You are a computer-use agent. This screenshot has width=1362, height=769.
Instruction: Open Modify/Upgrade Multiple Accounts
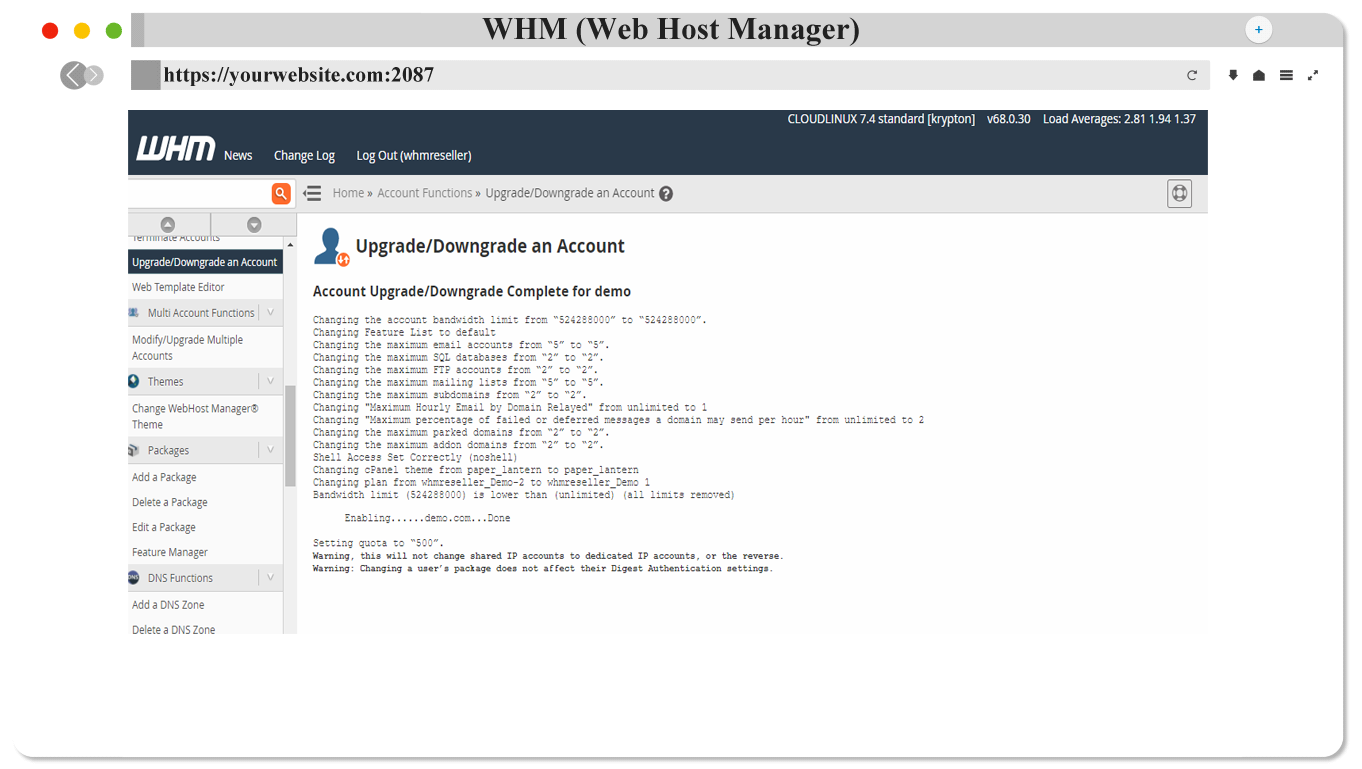(x=188, y=348)
